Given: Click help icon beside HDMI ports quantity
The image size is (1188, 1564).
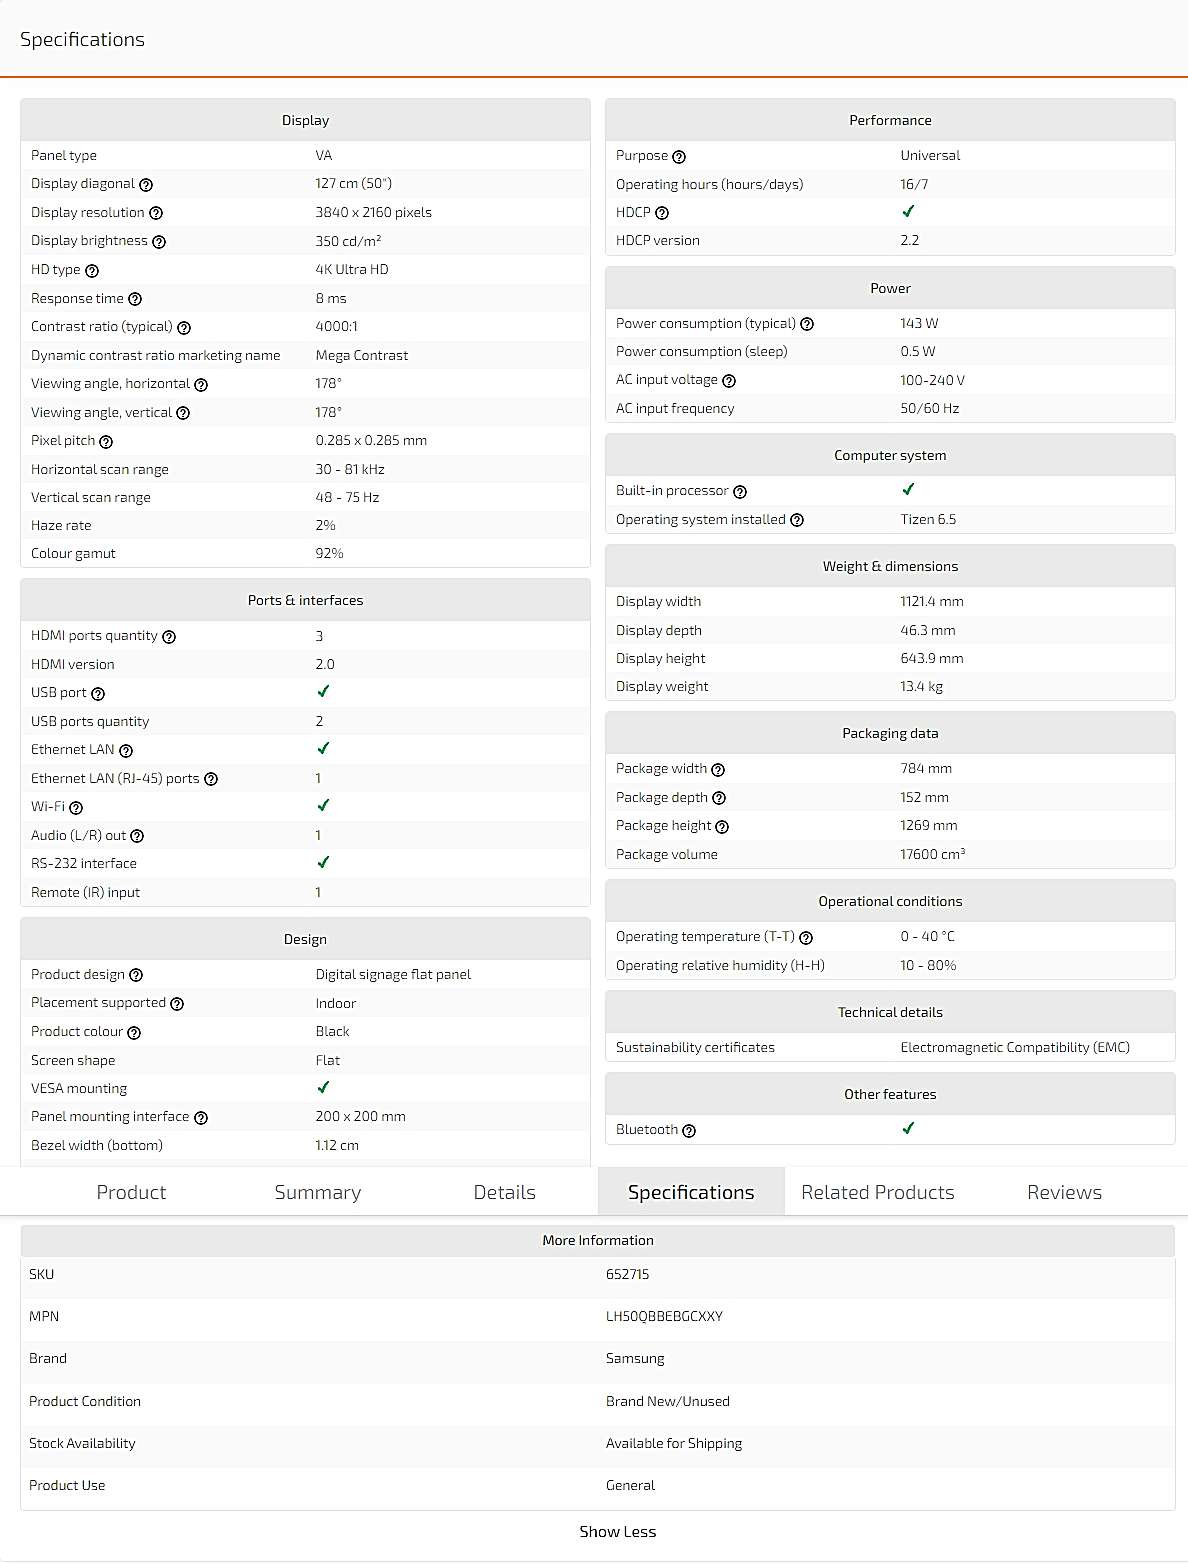Looking at the screenshot, I should (169, 637).
